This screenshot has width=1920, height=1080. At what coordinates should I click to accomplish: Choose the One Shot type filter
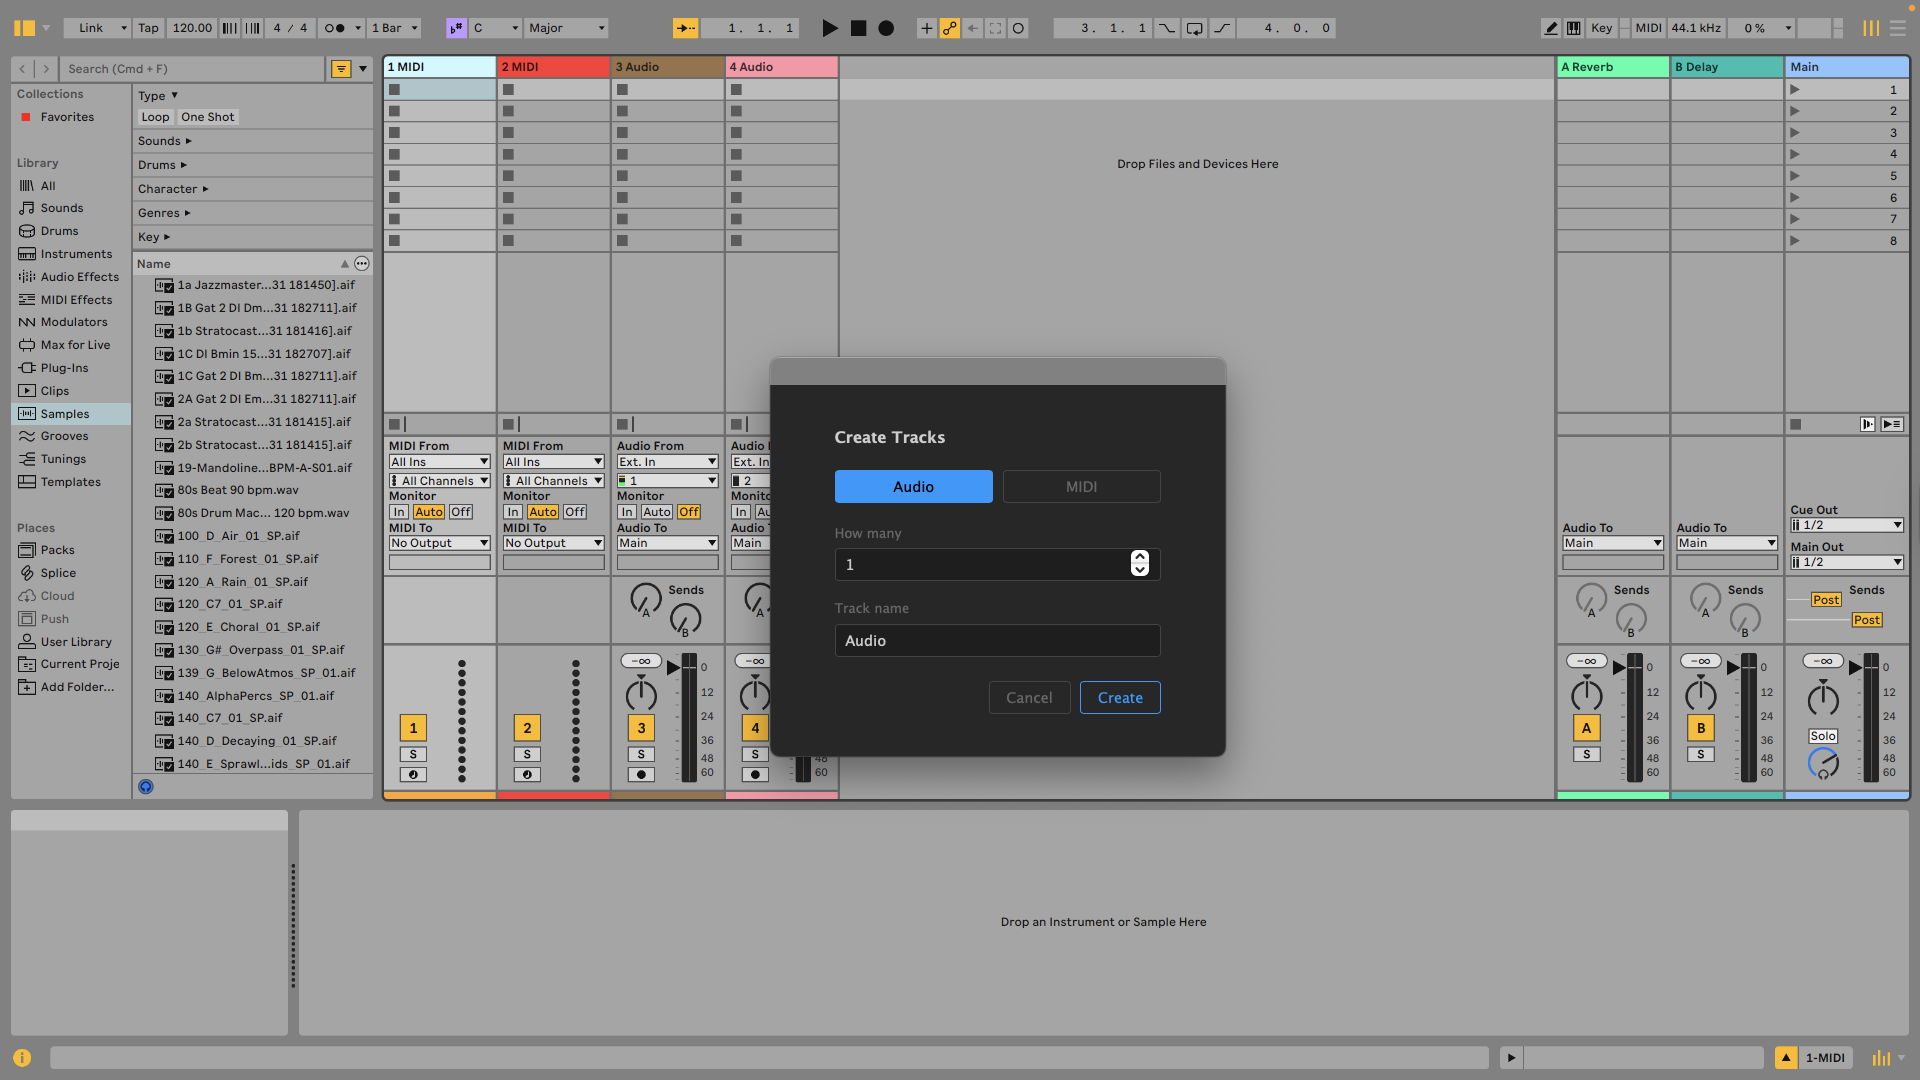tap(208, 117)
